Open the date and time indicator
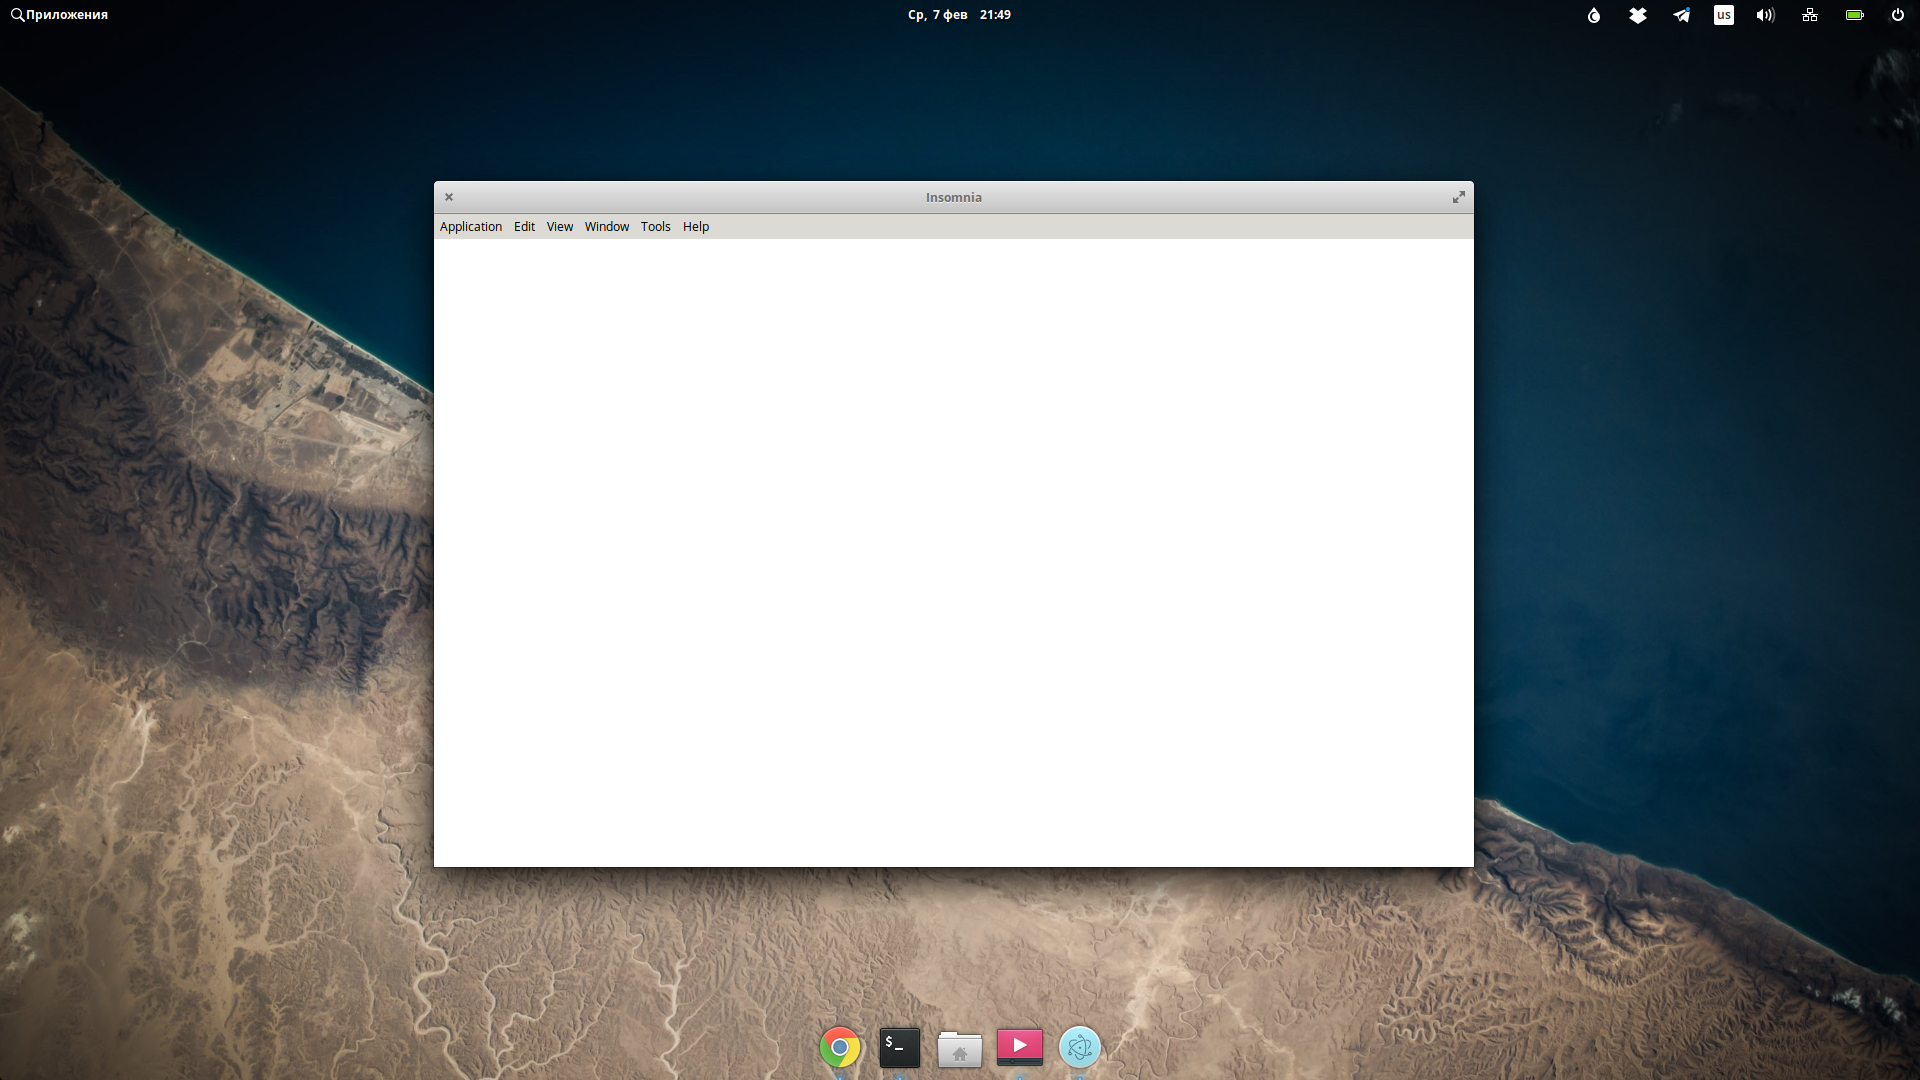This screenshot has height=1080, width=1920. click(959, 15)
